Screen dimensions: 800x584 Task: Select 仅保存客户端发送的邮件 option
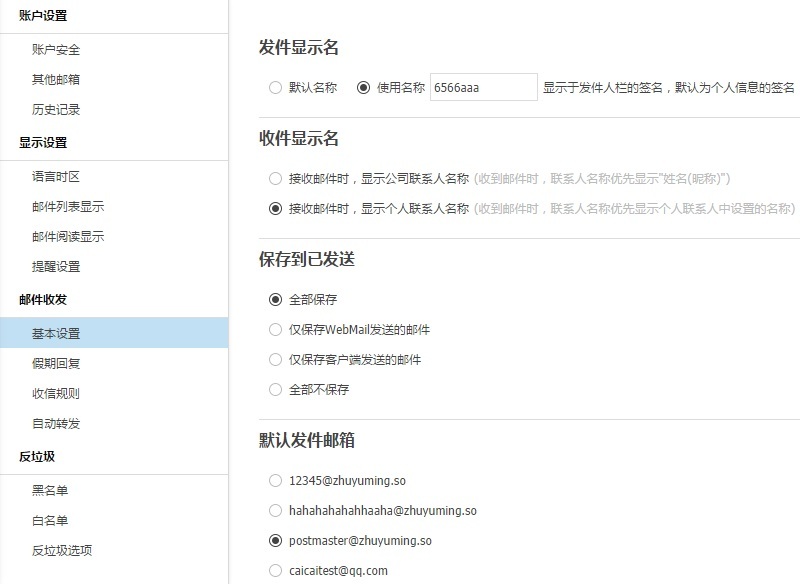point(275,359)
